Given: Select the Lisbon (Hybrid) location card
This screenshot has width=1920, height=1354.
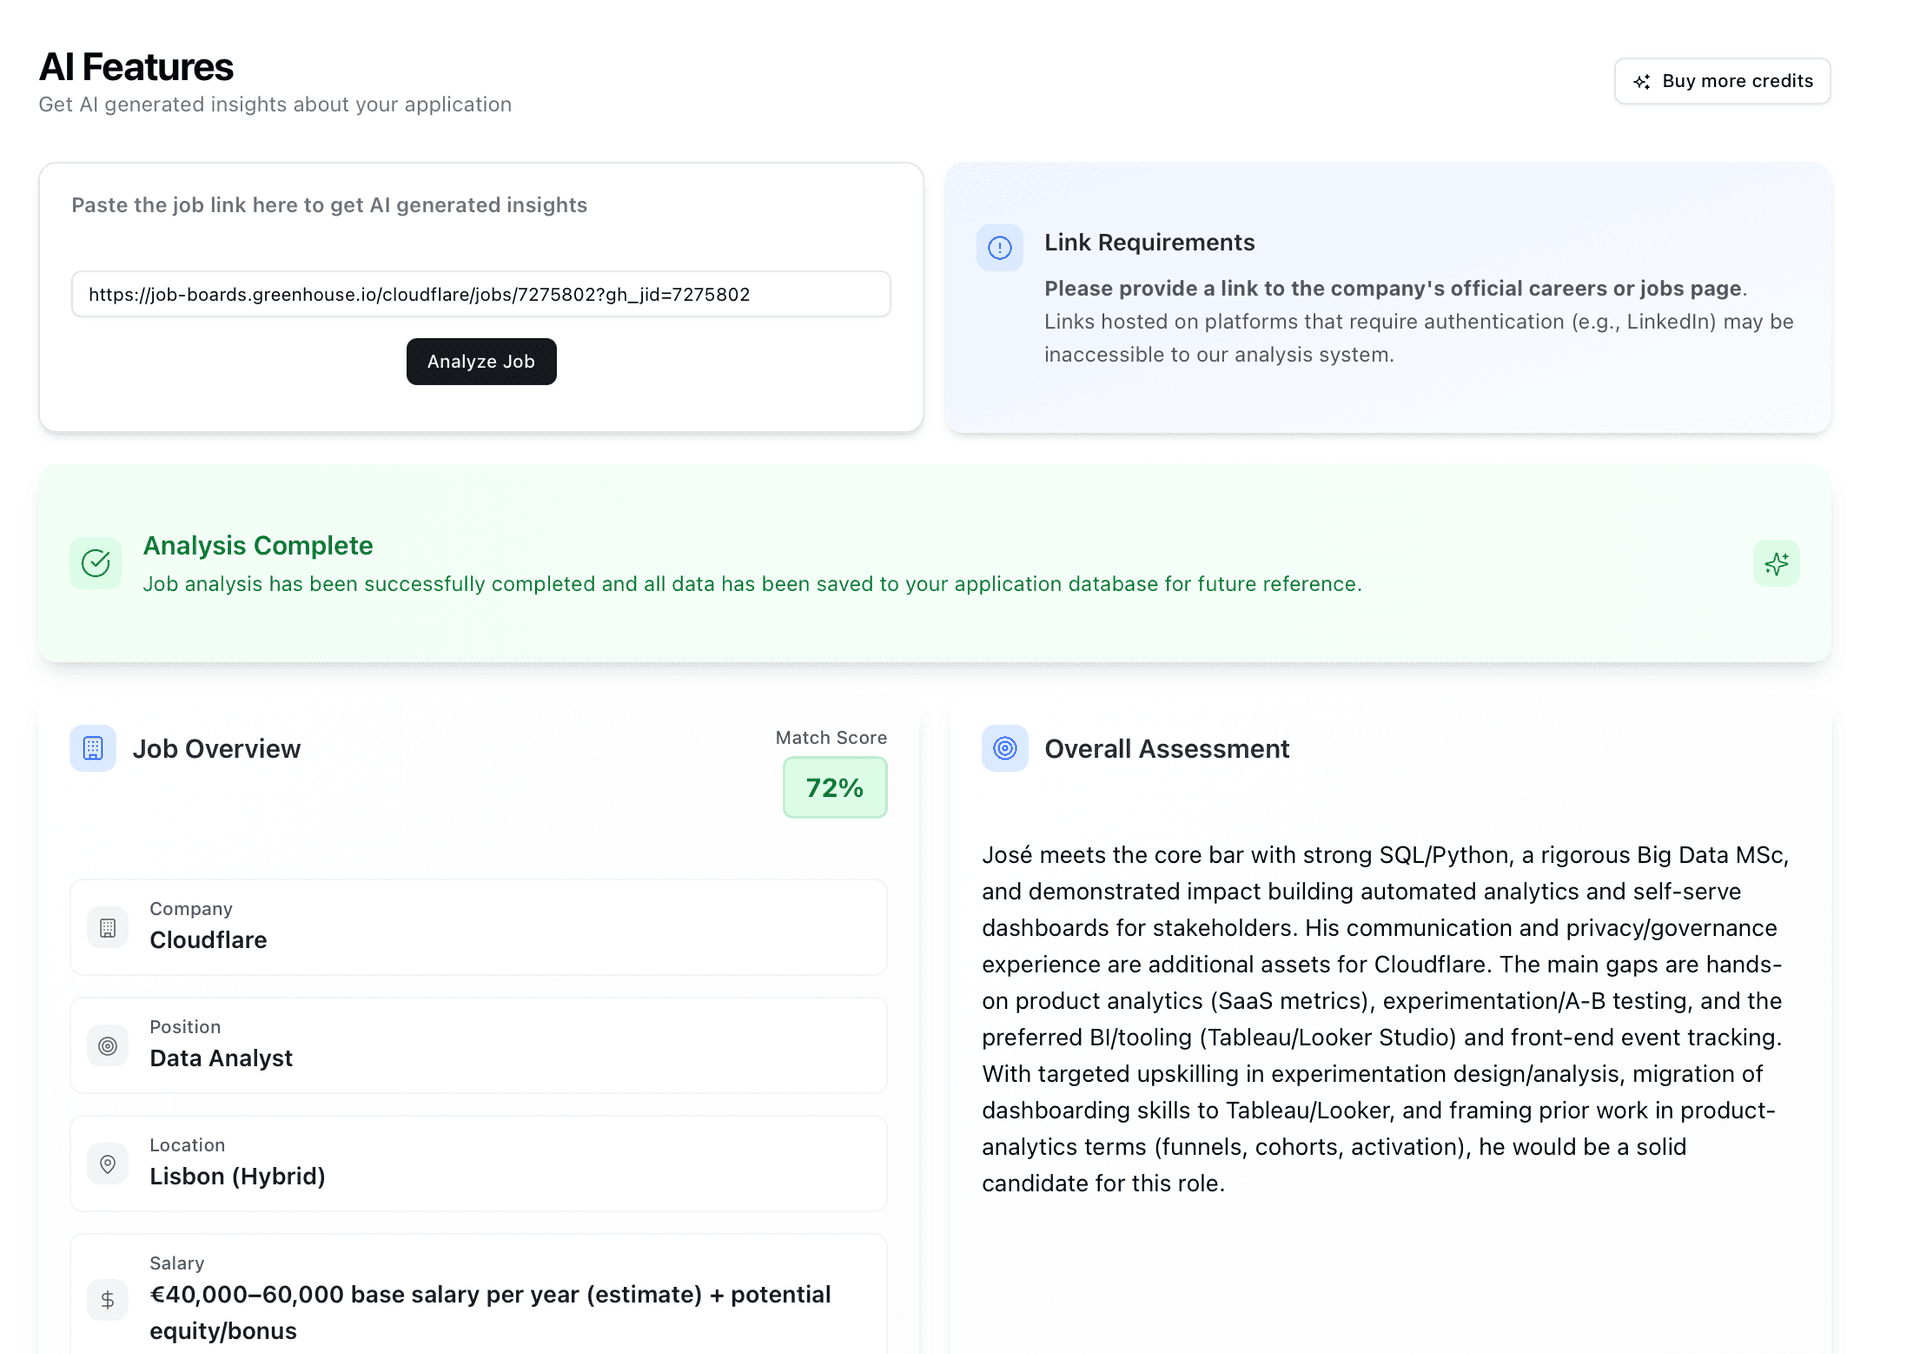Looking at the screenshot, I should (x=478, y=1163).
